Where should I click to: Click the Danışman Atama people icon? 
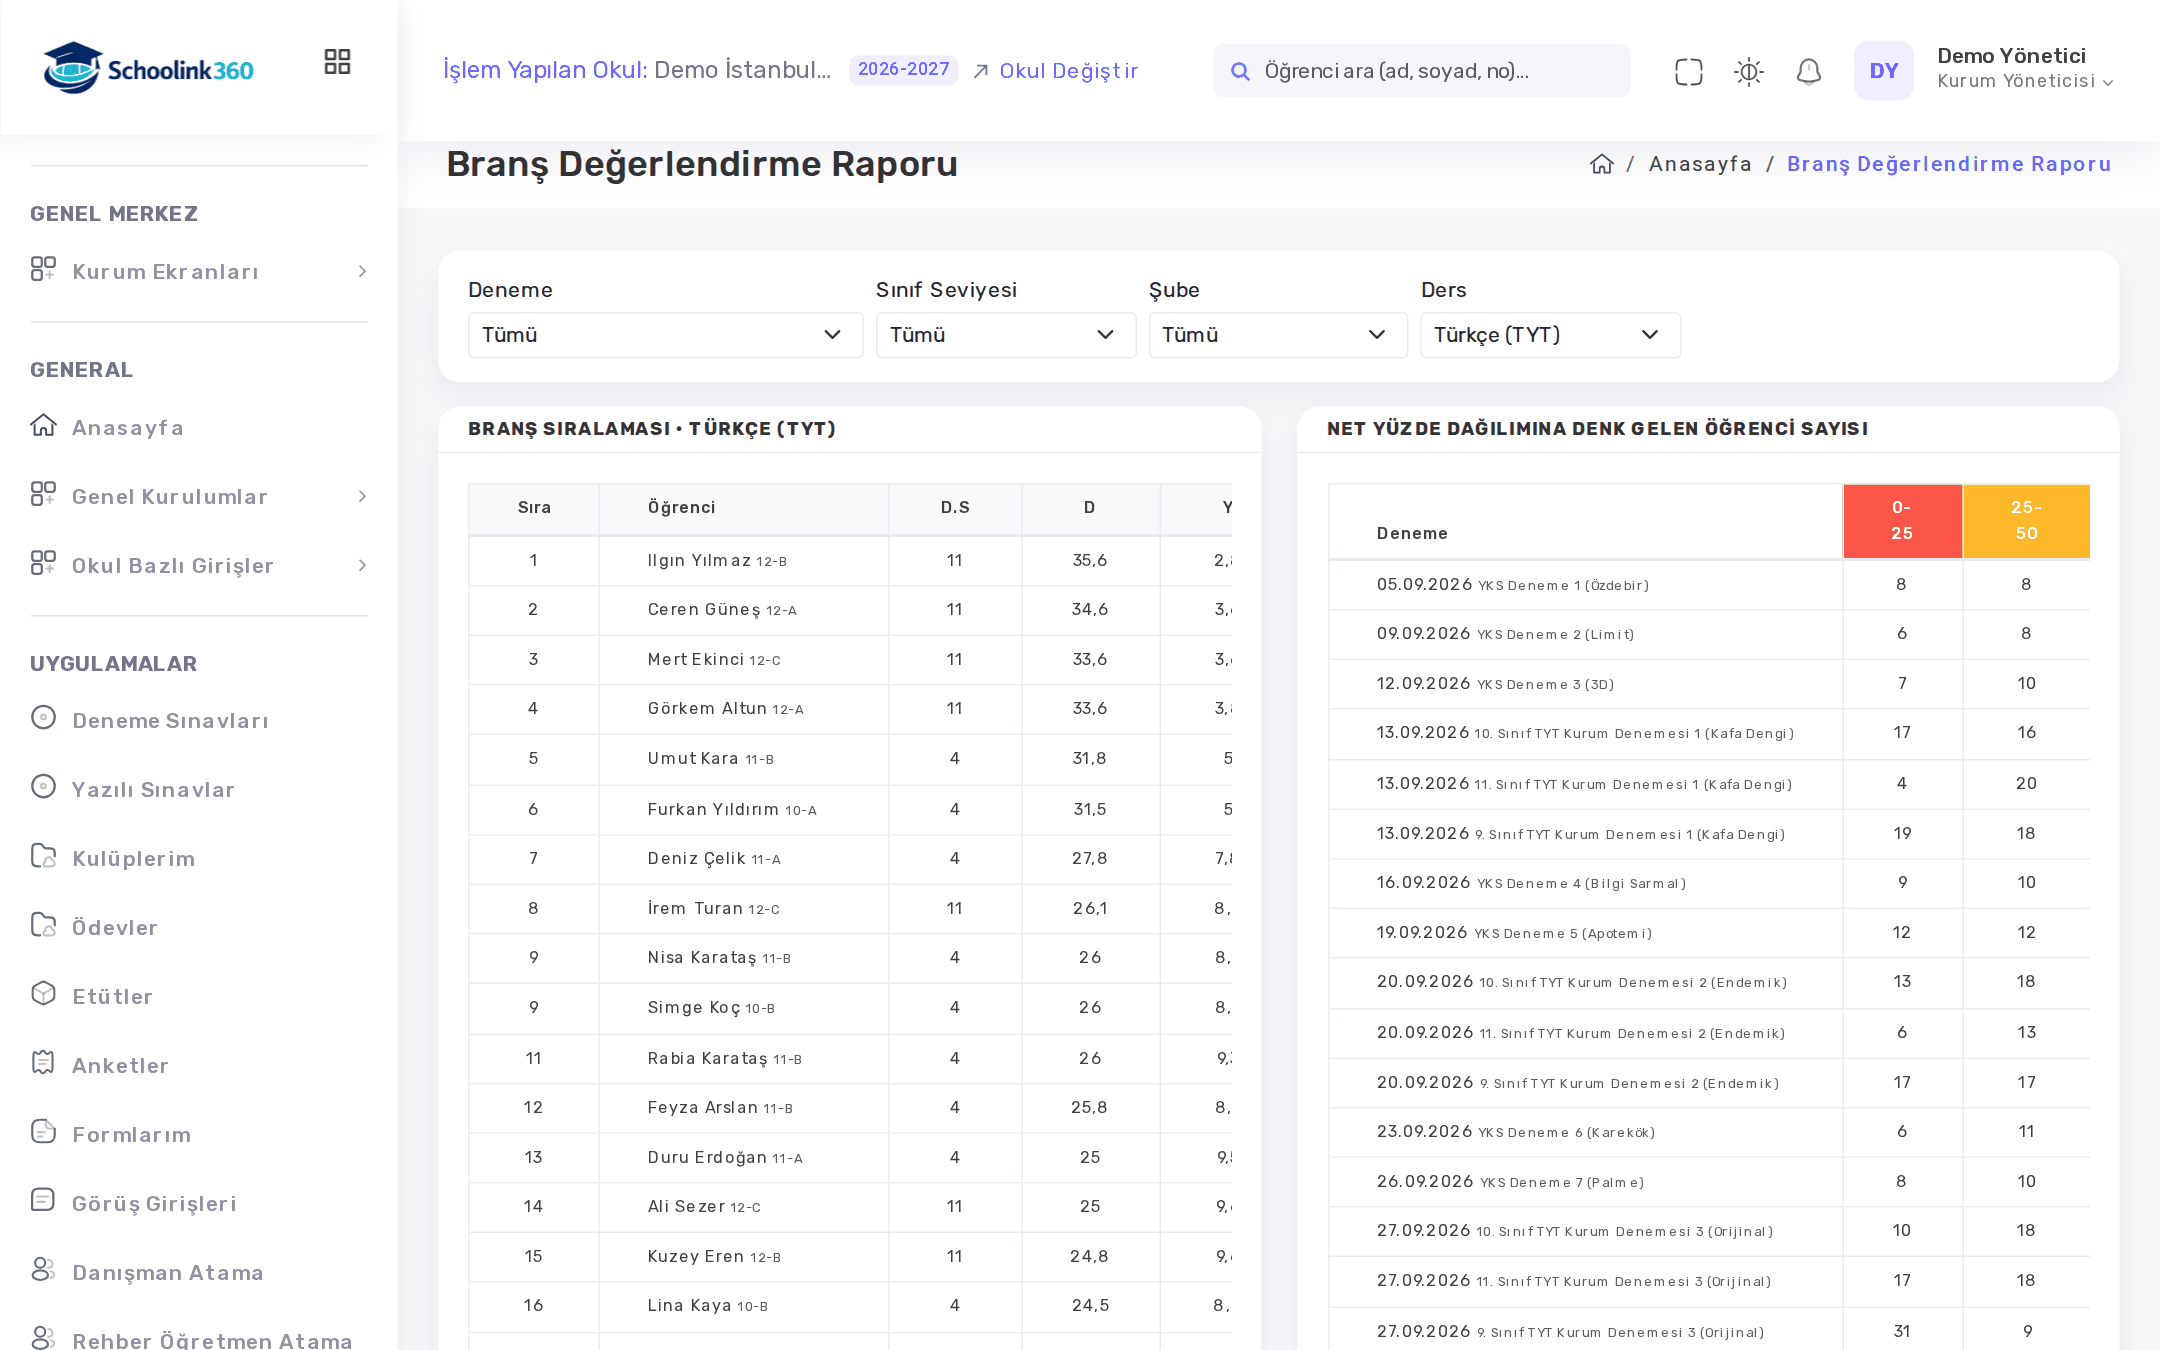click(43, 1269)
